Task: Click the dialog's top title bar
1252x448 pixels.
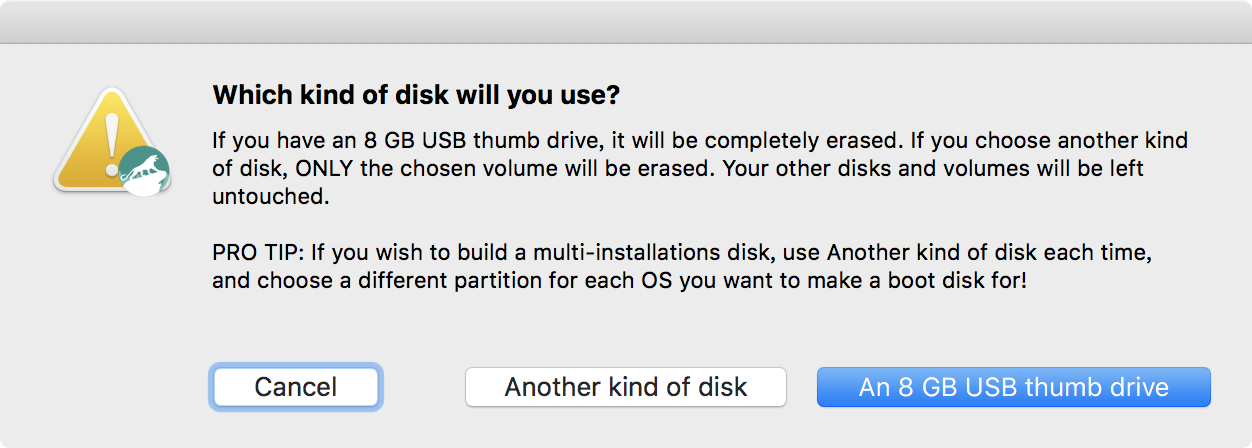Action: (626, 21)
